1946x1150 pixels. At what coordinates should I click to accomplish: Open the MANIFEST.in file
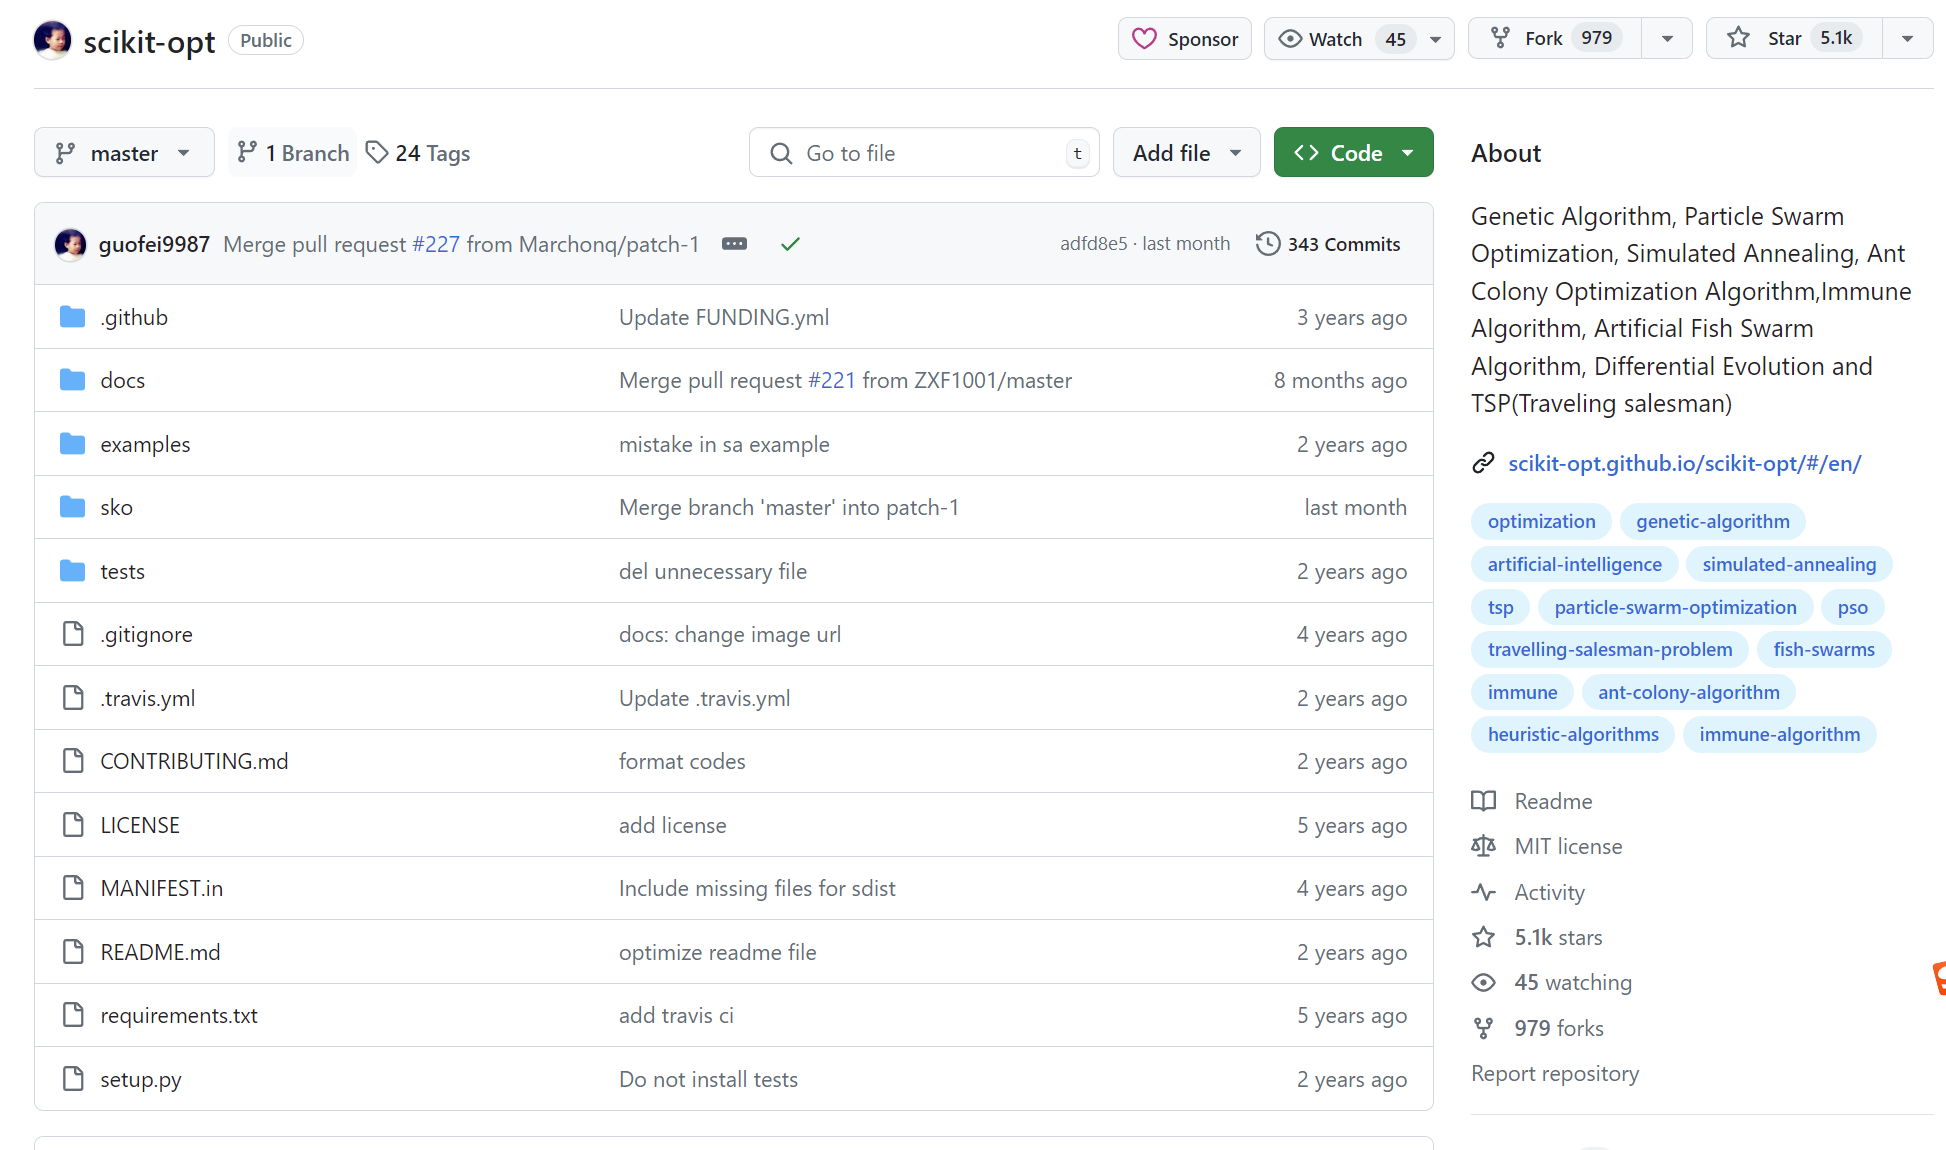(162, 888)
